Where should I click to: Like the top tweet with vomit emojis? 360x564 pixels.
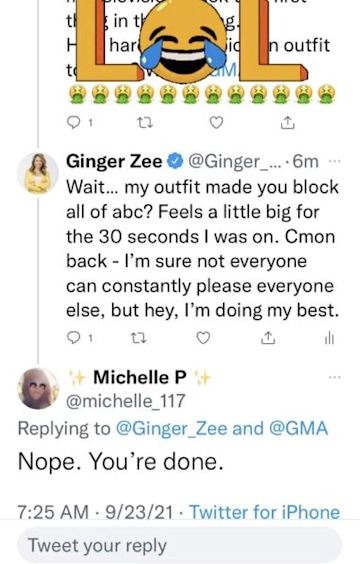pyautogui.click(x=216, y=123)
